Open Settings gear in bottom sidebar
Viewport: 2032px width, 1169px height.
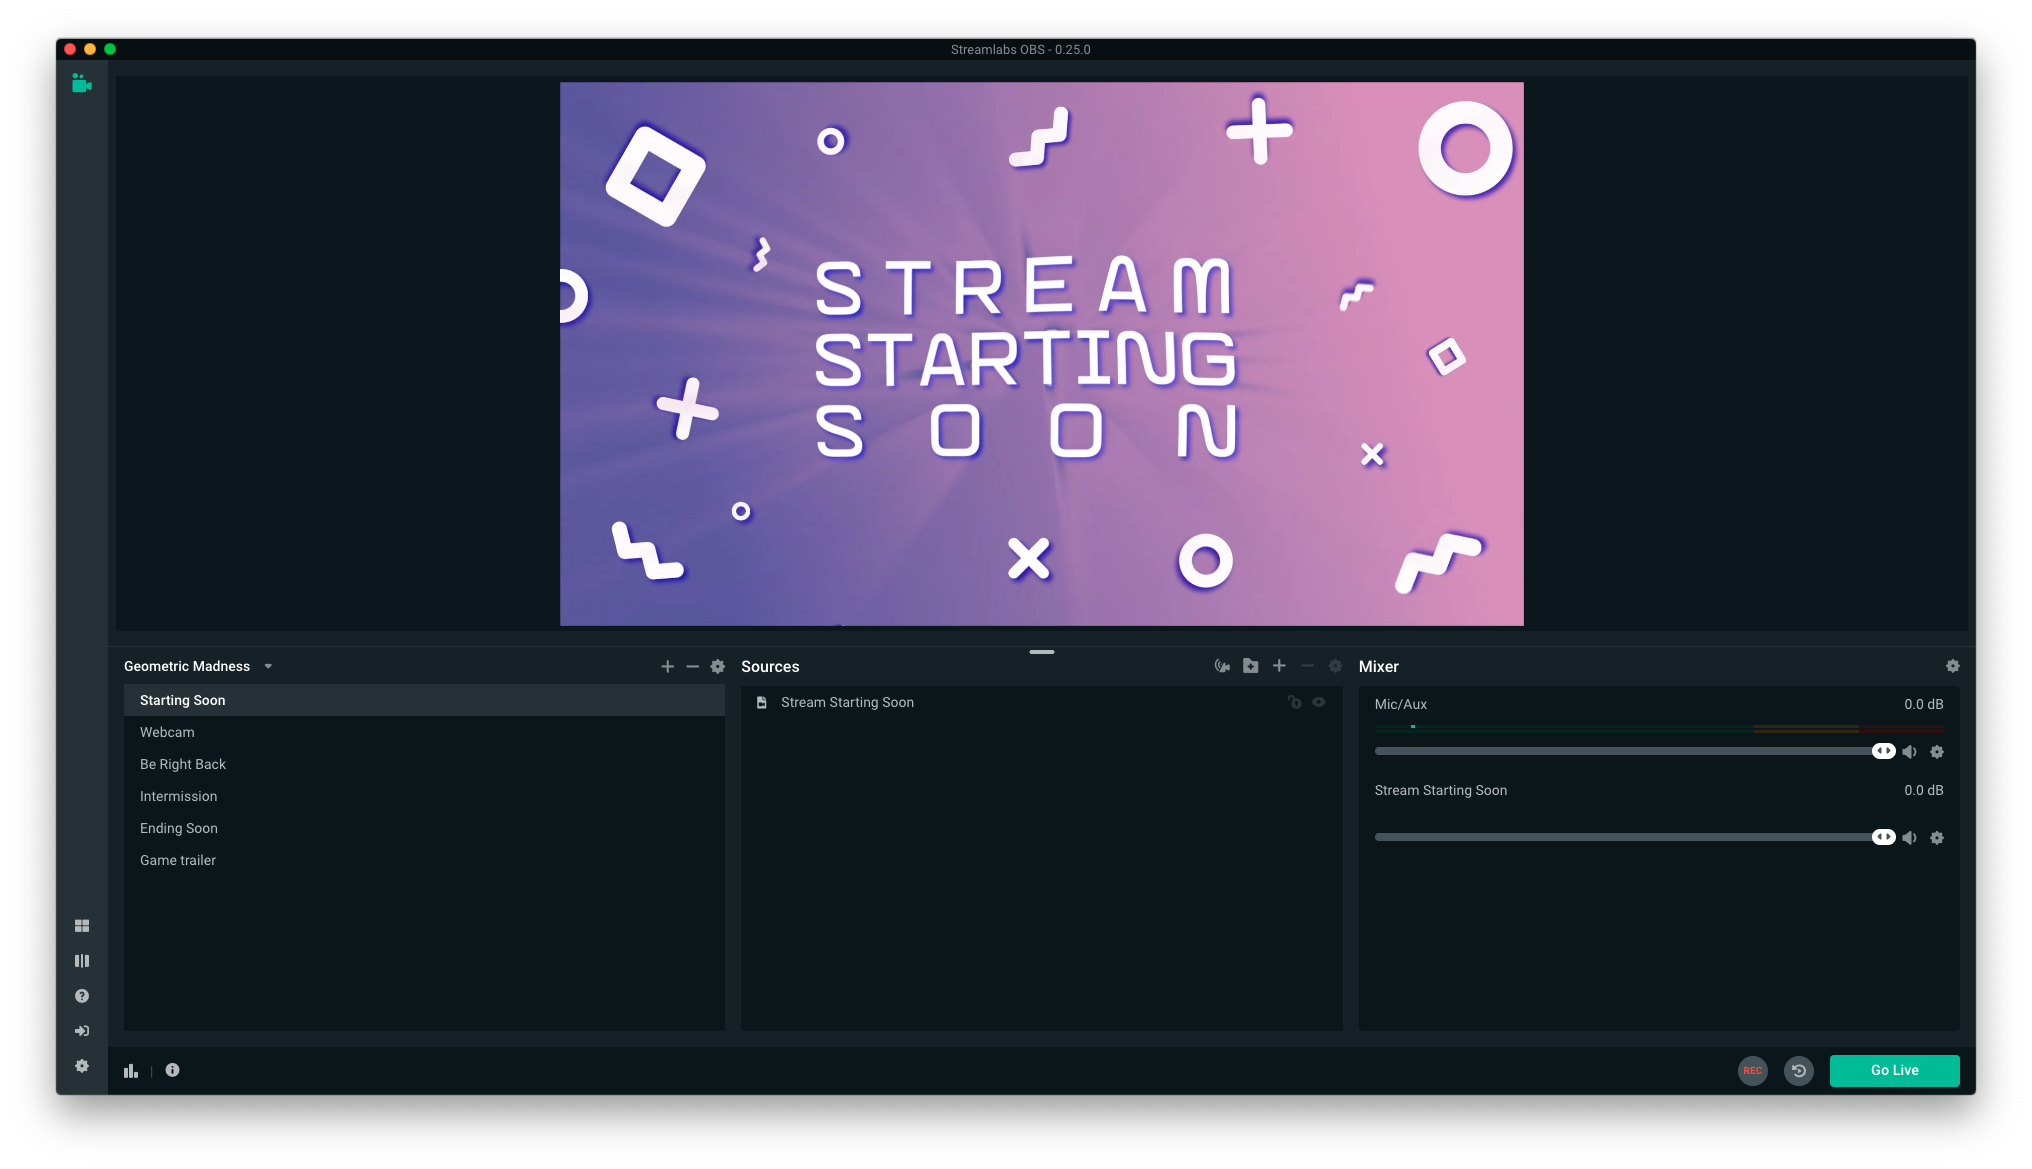pos(82,1066)
